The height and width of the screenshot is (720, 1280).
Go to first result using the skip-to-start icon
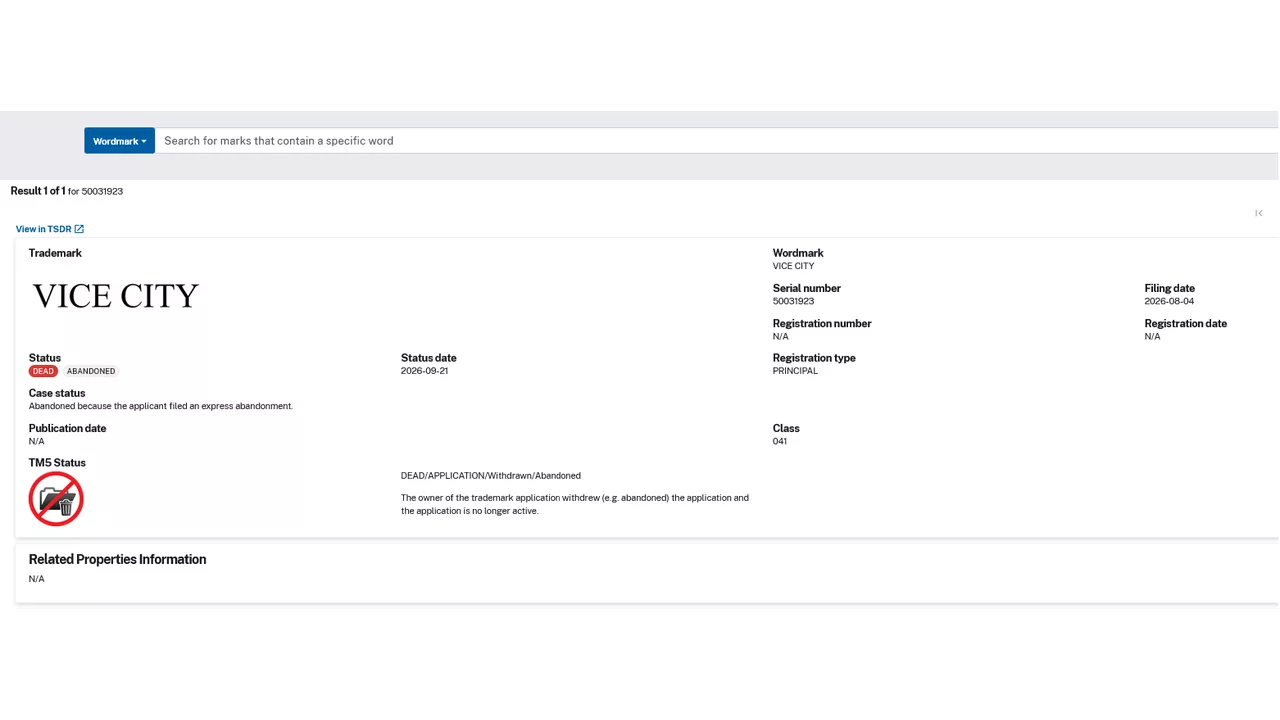point(1258,213)
